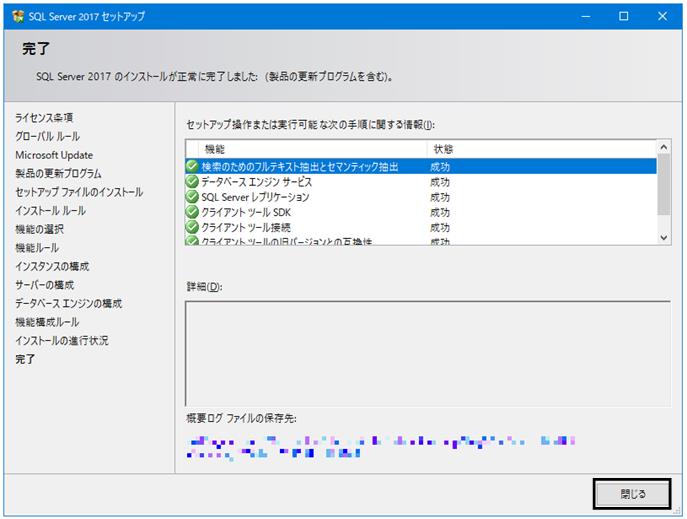This screenshot has height=519, width=687.
Task: Select 機能の選択 step in sidebar
Action: click(39, 229)
